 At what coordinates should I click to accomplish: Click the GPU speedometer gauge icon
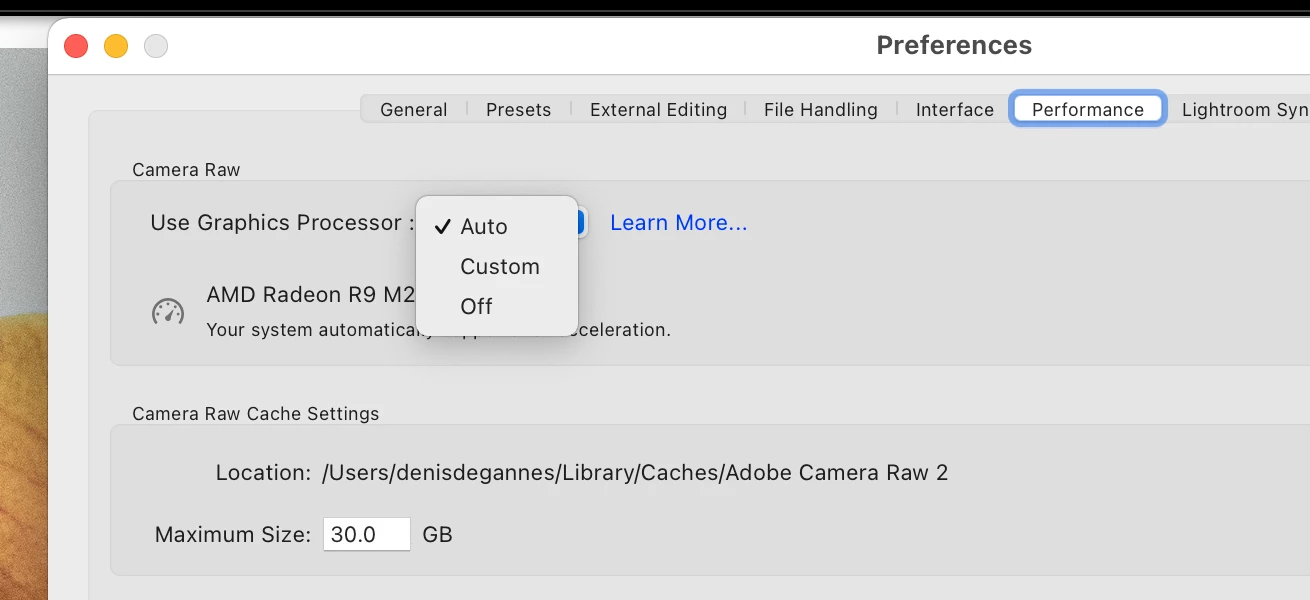point(168,311)
